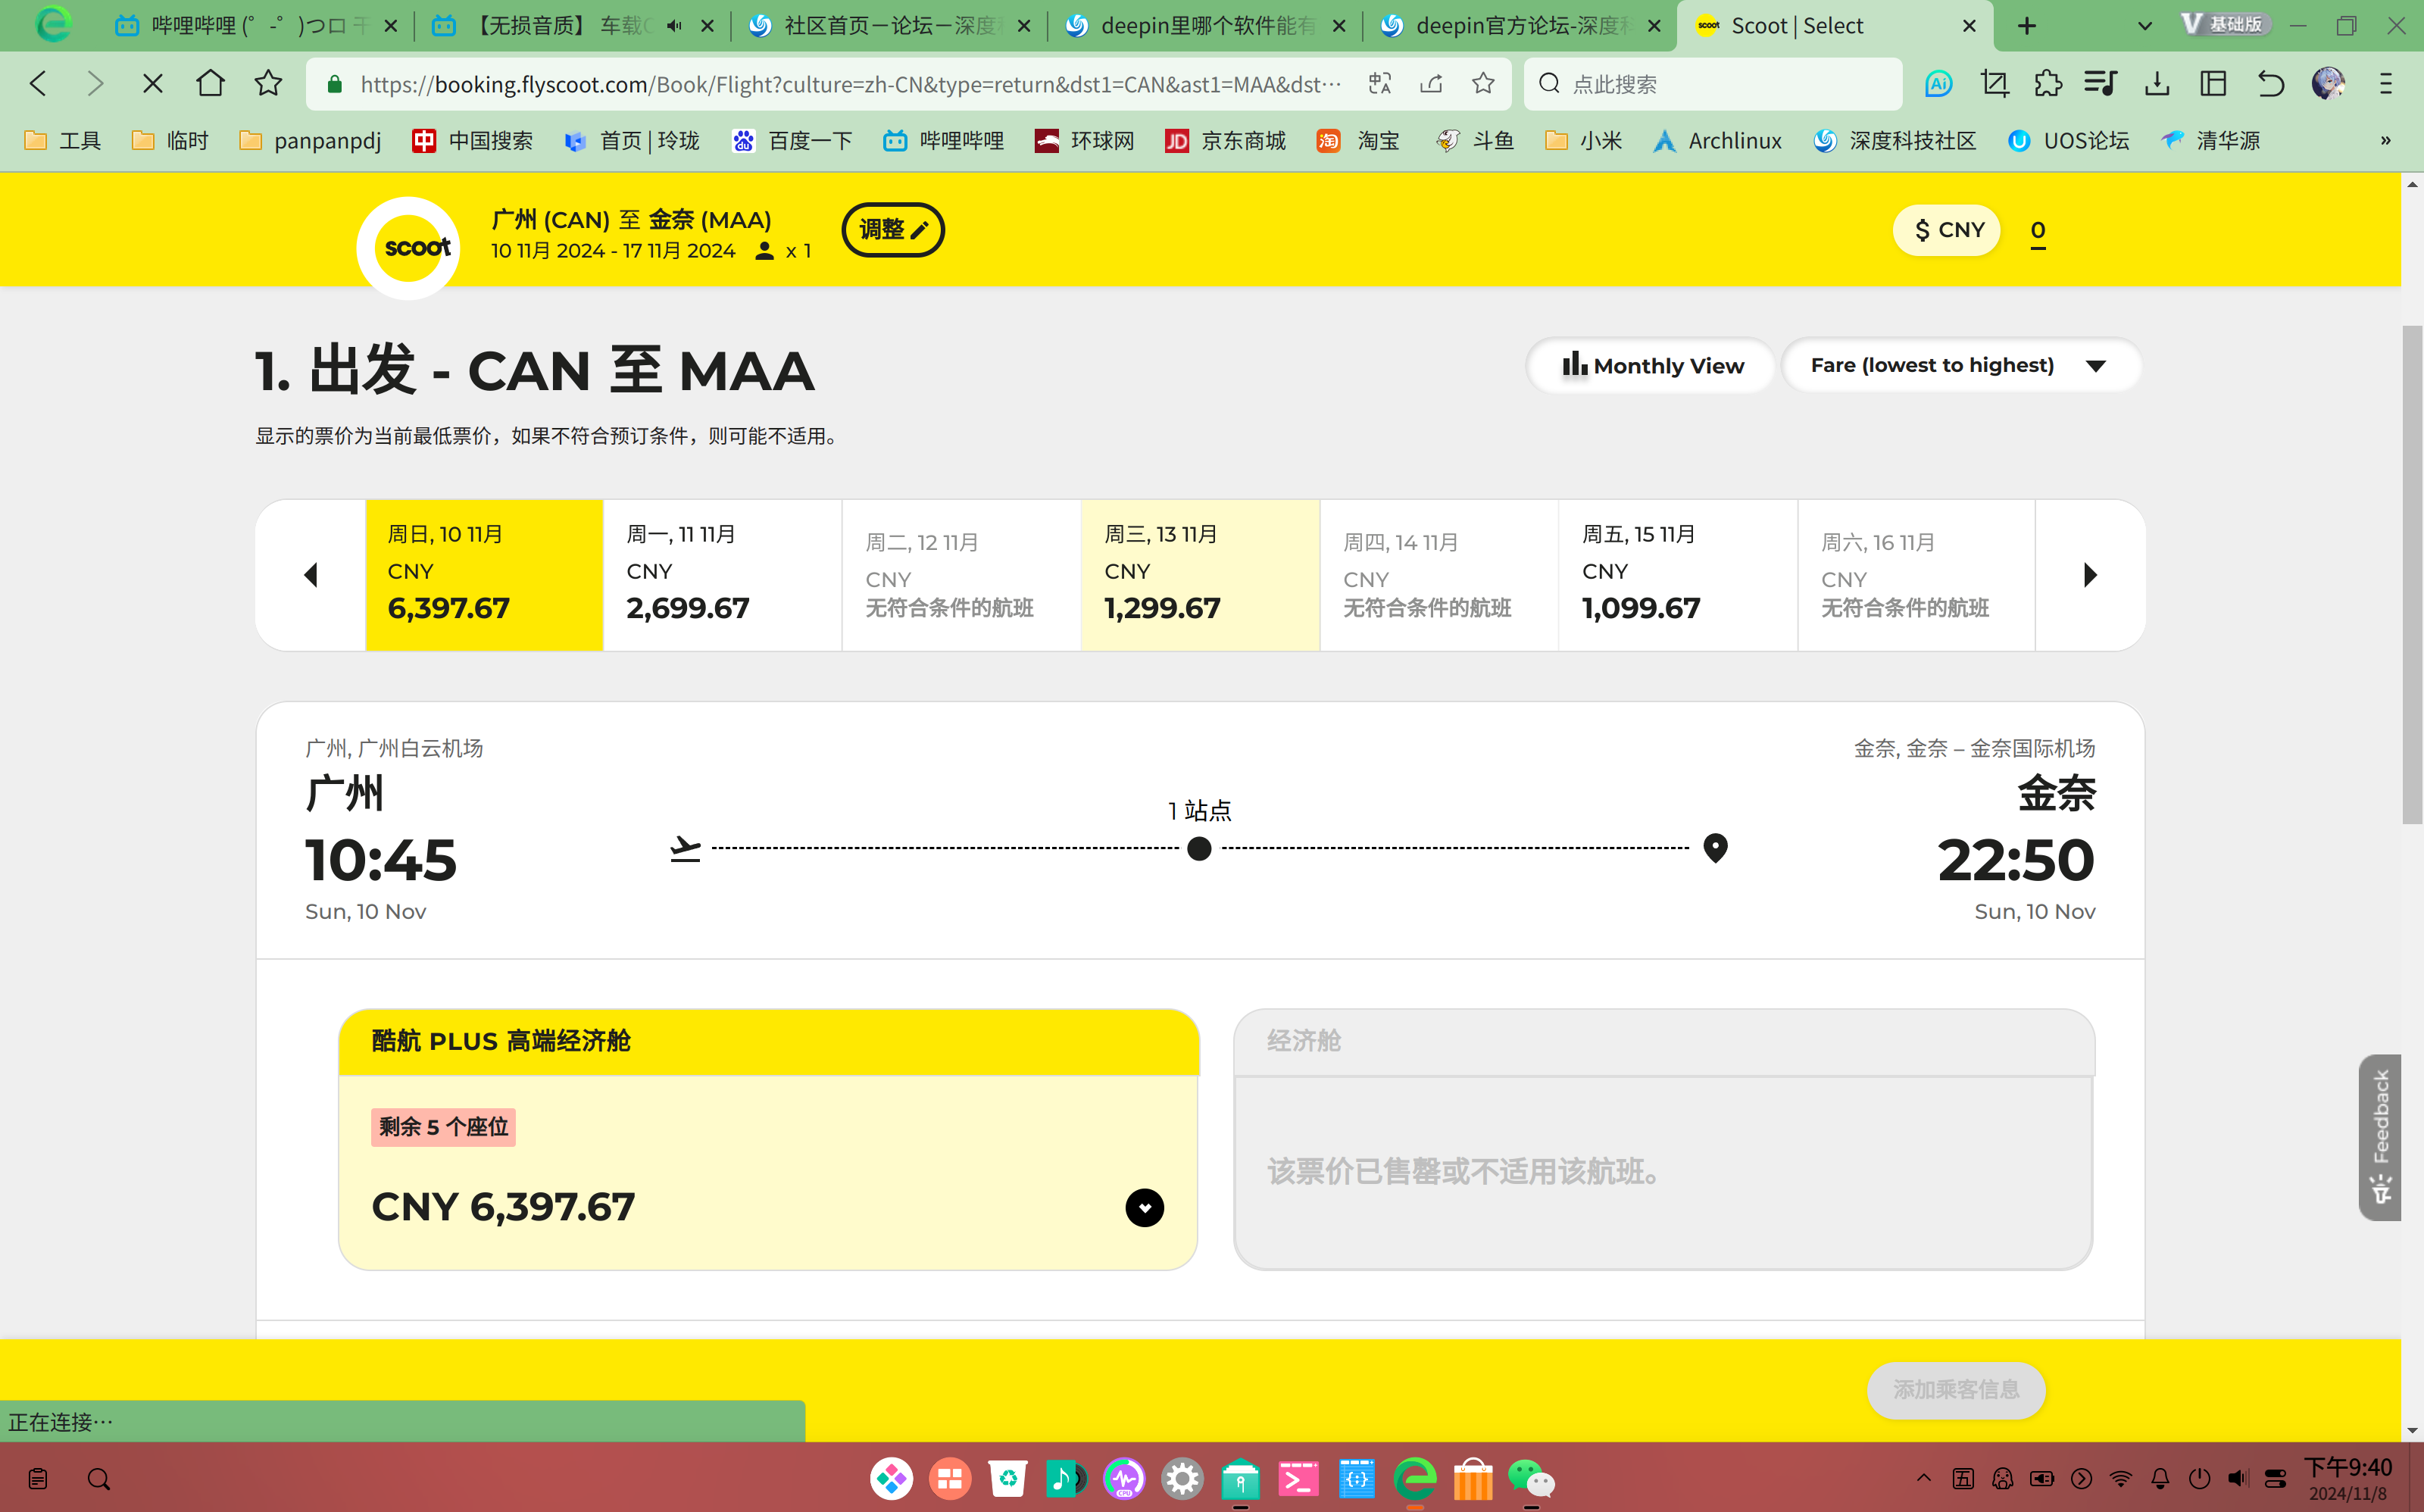Open the 工具 bookmarks folder
2424x1512 pixels.
point(62,141)
